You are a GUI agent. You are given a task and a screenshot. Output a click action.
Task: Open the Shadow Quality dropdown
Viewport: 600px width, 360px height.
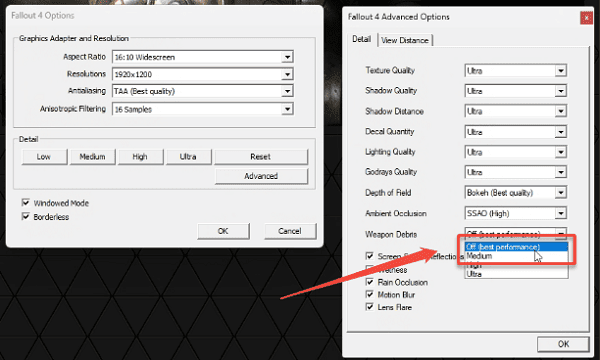point(515,91)
